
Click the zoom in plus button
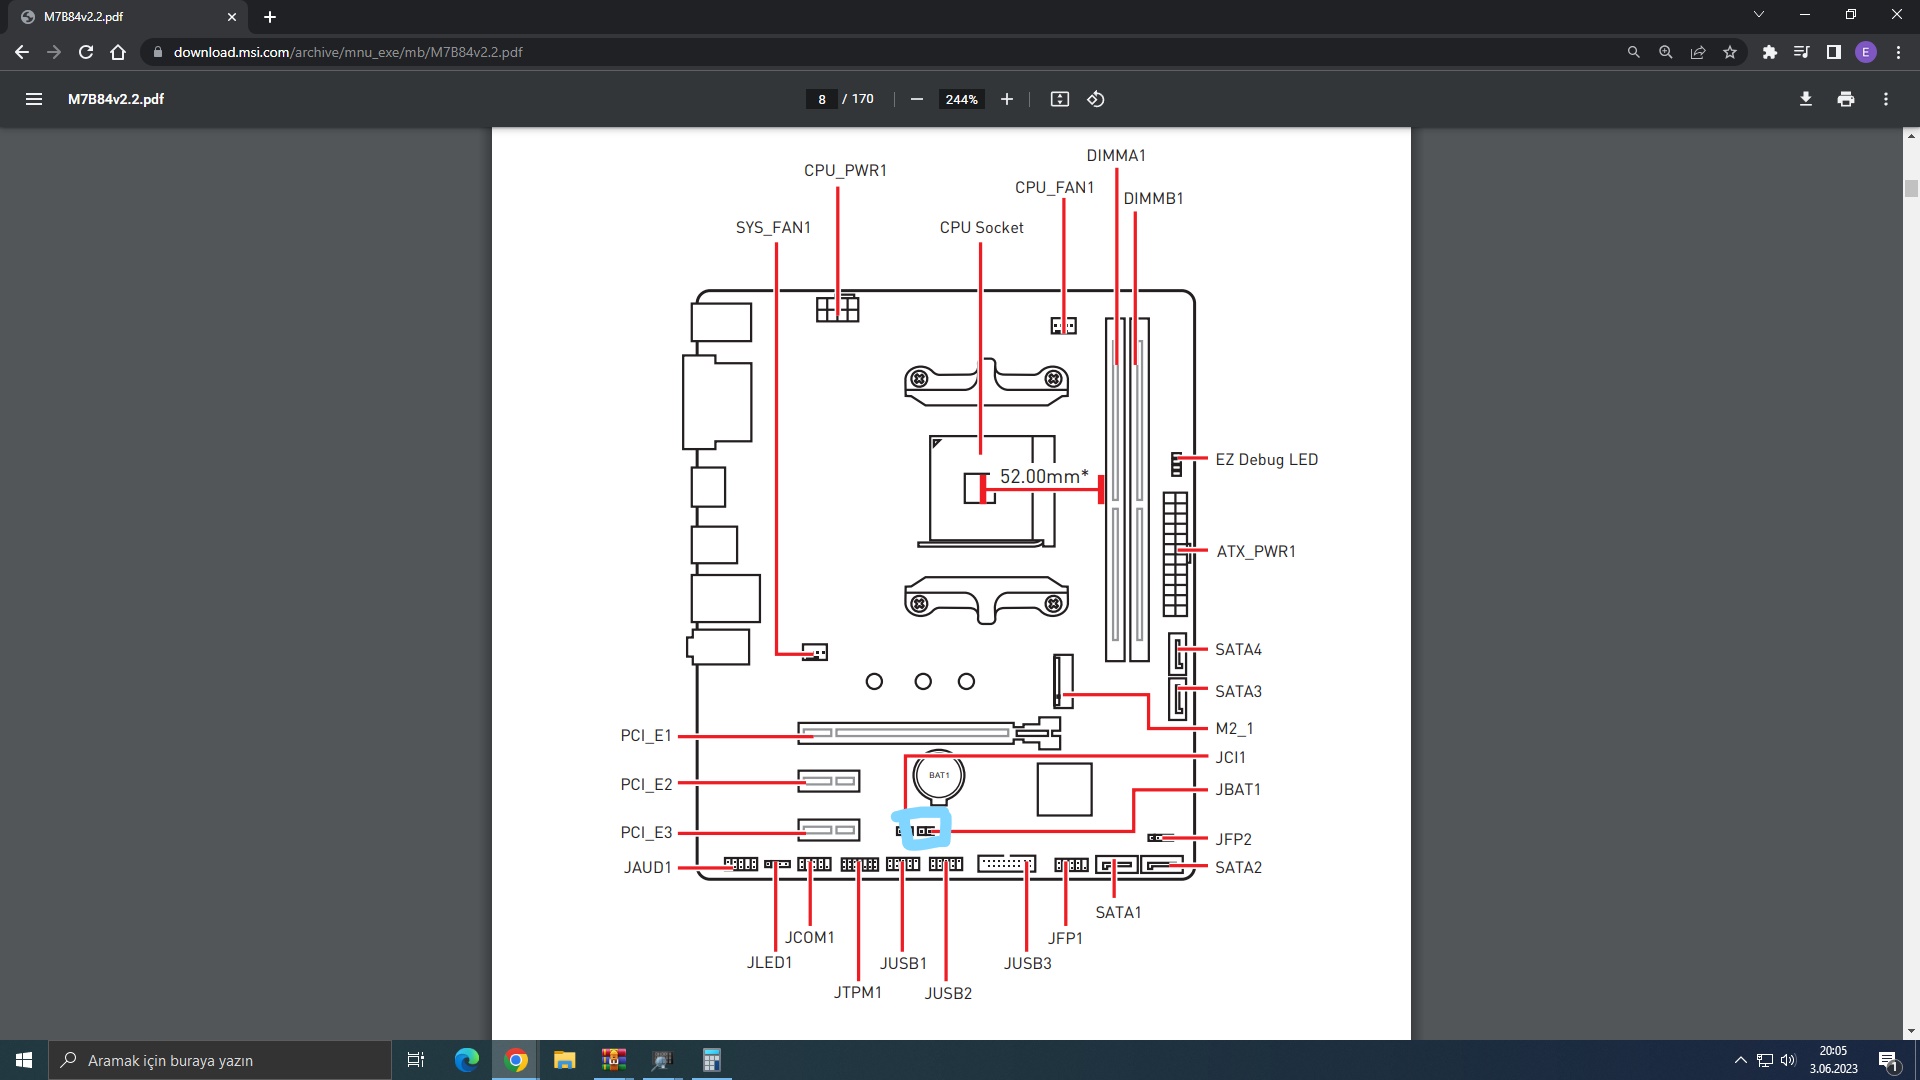point(1007,99)
